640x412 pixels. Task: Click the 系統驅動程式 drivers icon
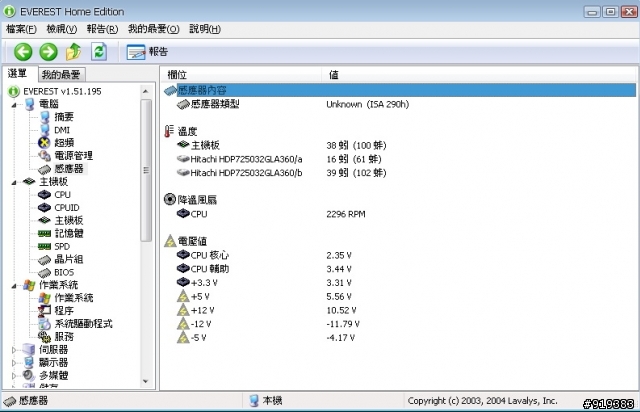coord(44,324)
